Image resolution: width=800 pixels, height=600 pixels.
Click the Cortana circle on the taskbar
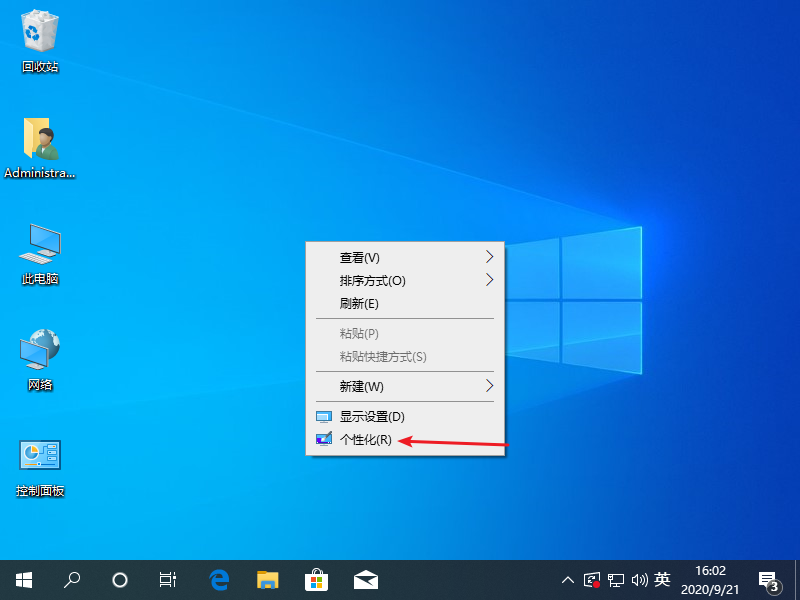click(120, 579)
